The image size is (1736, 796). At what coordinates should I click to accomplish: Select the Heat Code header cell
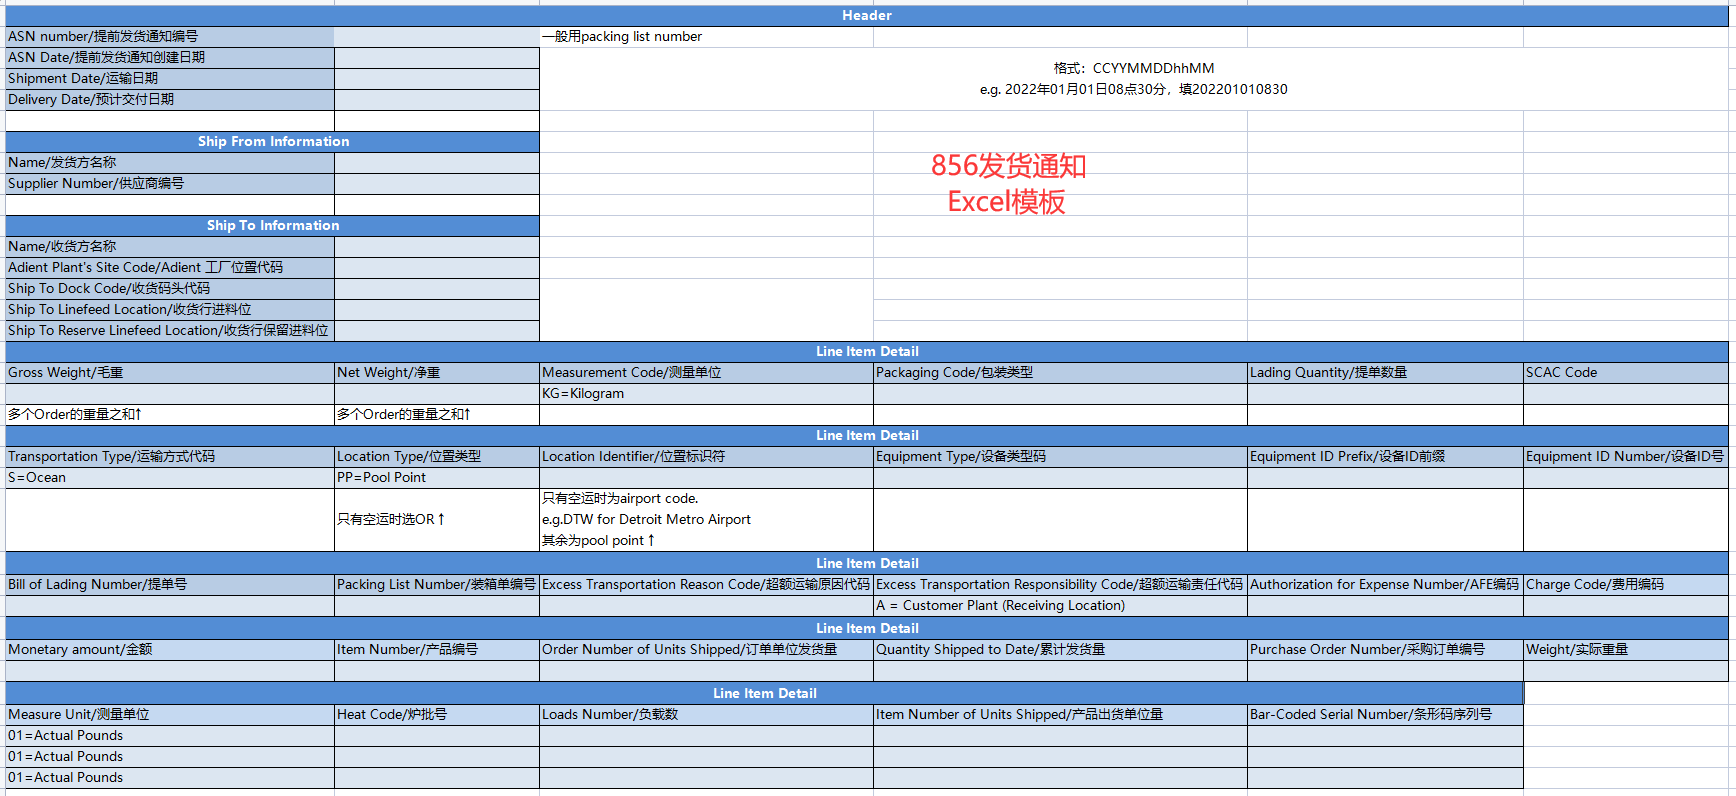tap(436, 714)
